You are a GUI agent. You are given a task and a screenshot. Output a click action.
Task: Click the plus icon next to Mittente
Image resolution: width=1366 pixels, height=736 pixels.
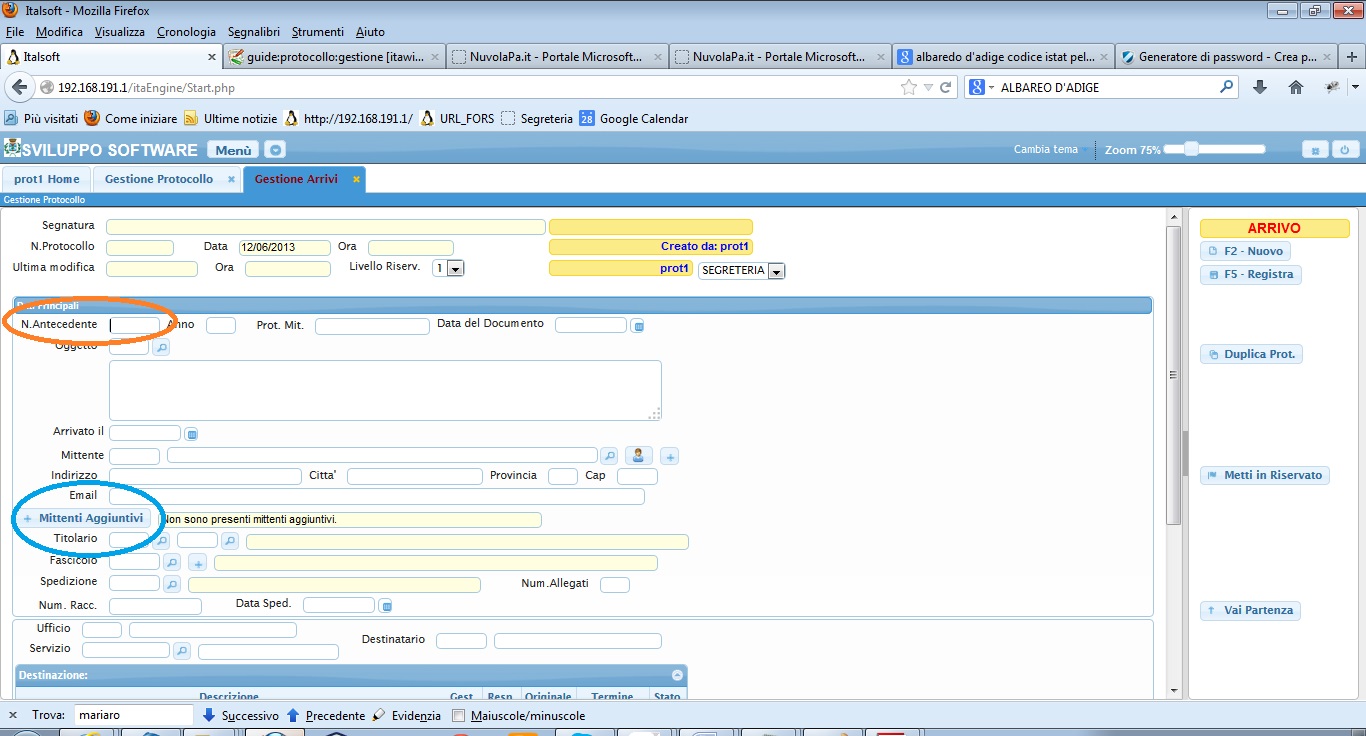point(670,457)
